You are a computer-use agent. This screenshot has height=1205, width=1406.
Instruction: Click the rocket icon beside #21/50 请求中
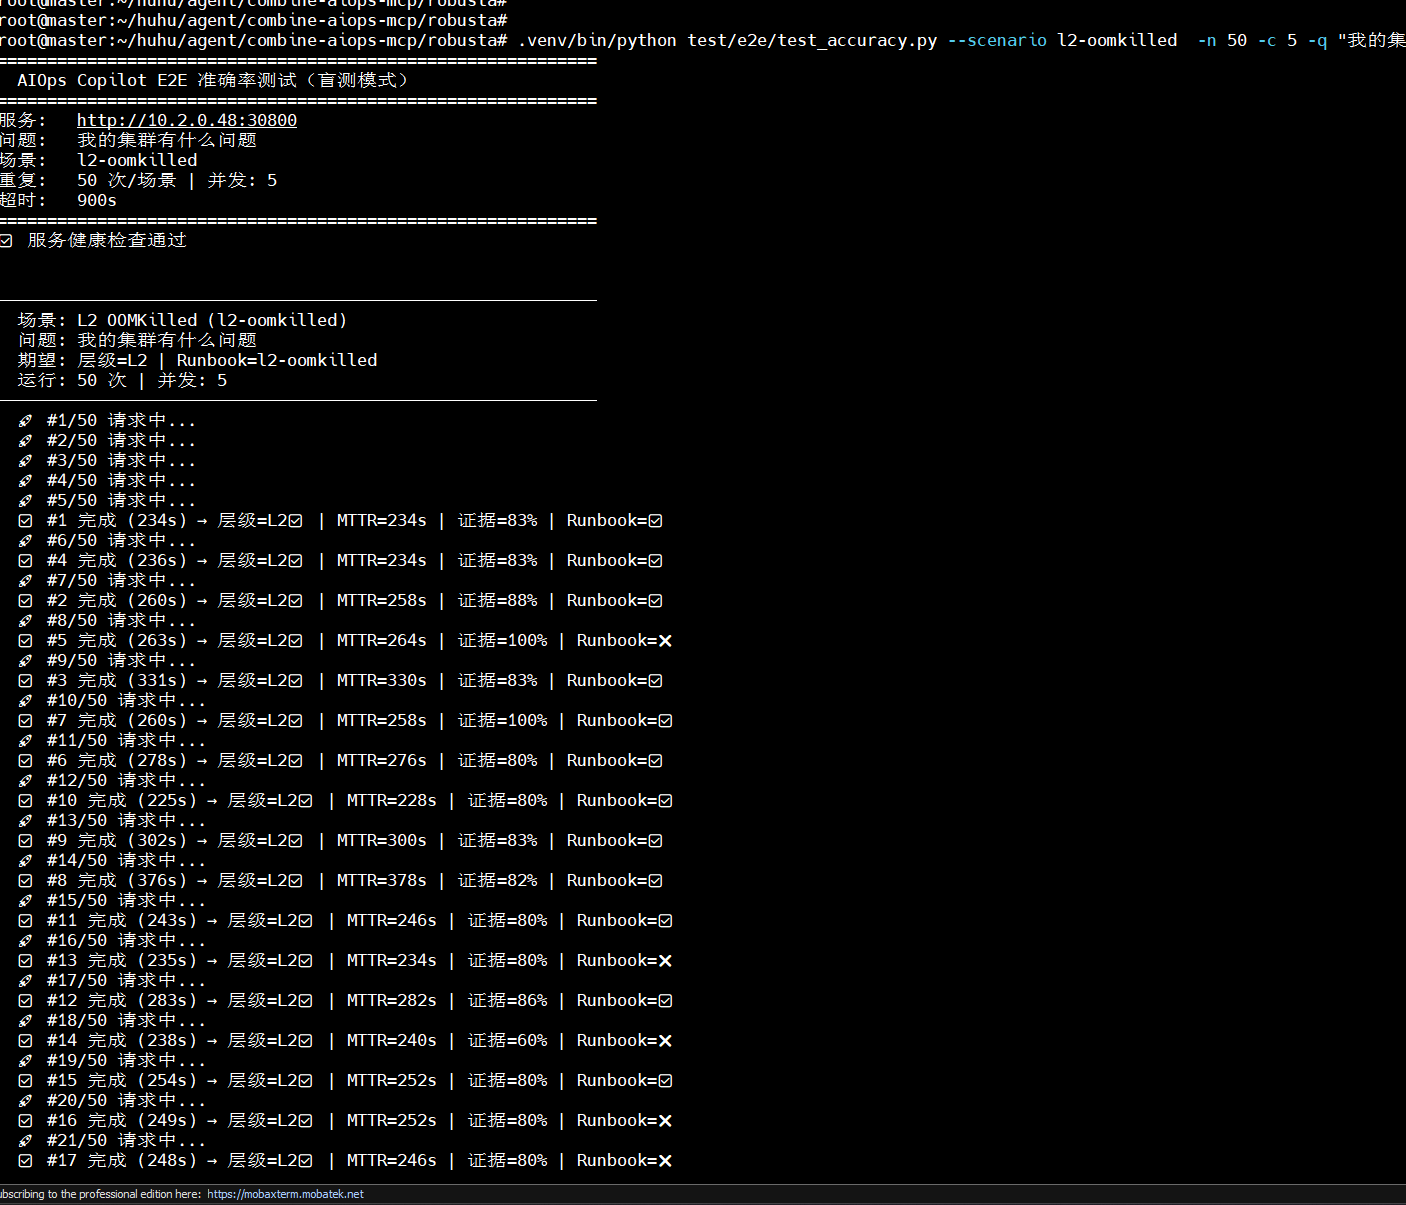[x=25, y=1141]
